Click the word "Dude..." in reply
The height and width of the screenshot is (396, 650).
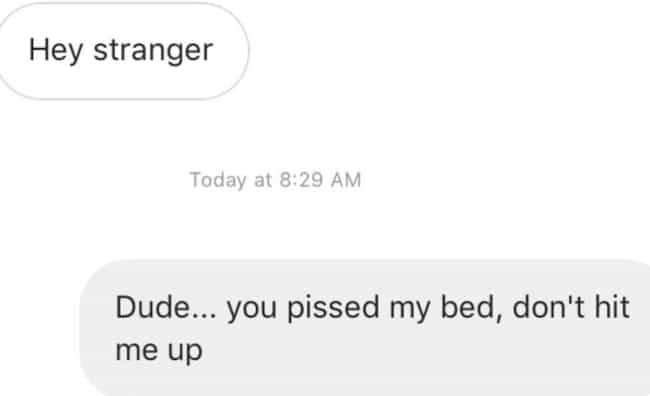pyautogui.click(x=166, y=308)
